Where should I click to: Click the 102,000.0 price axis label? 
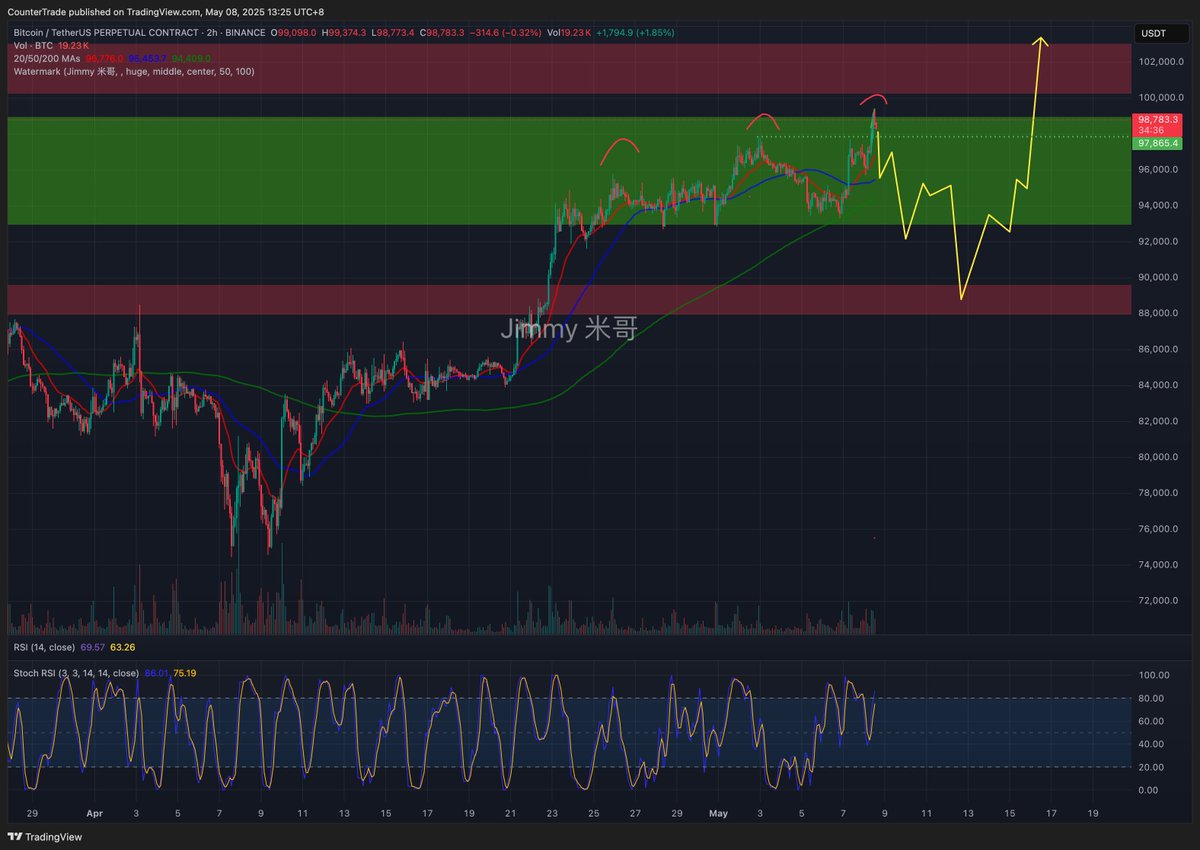click(x=1159, y=62)
